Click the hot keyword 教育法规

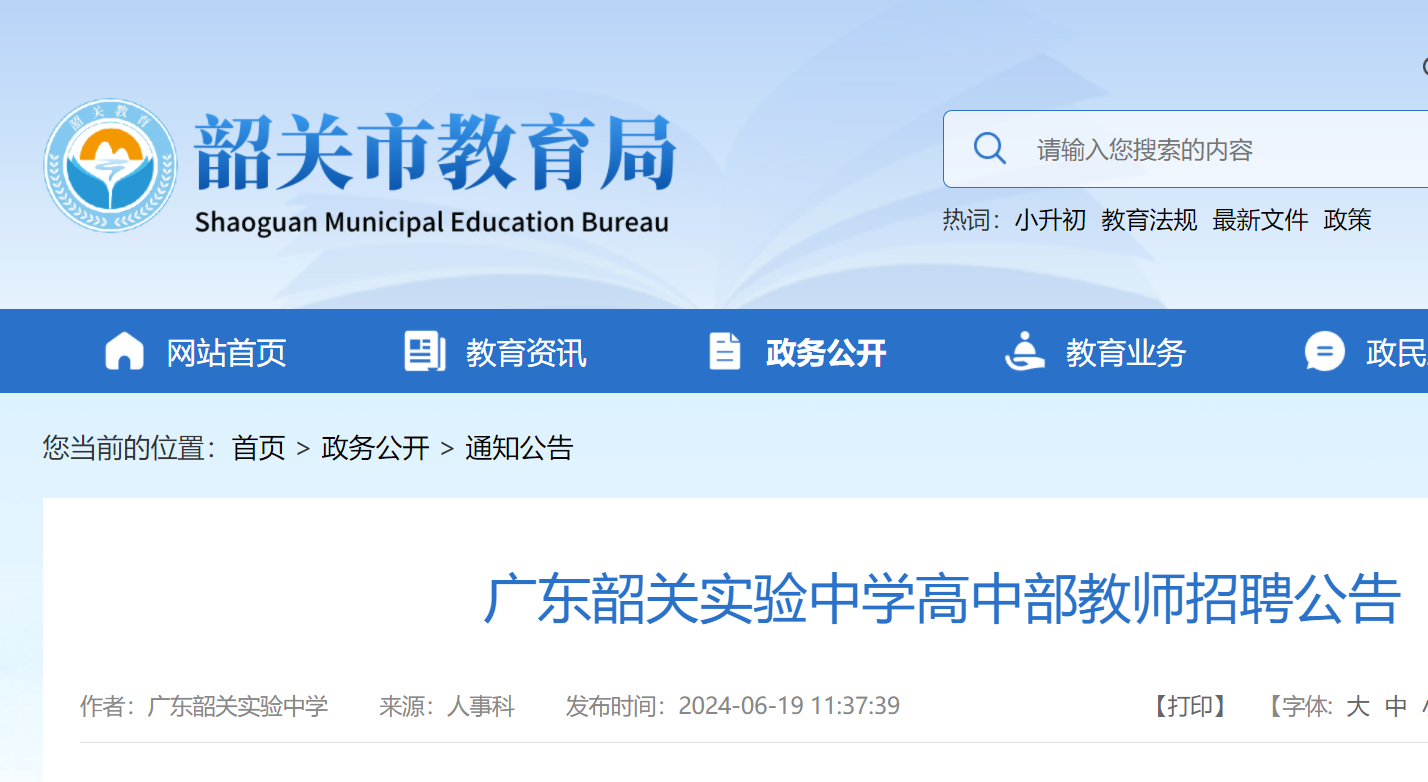click(x=1149, y=220)
